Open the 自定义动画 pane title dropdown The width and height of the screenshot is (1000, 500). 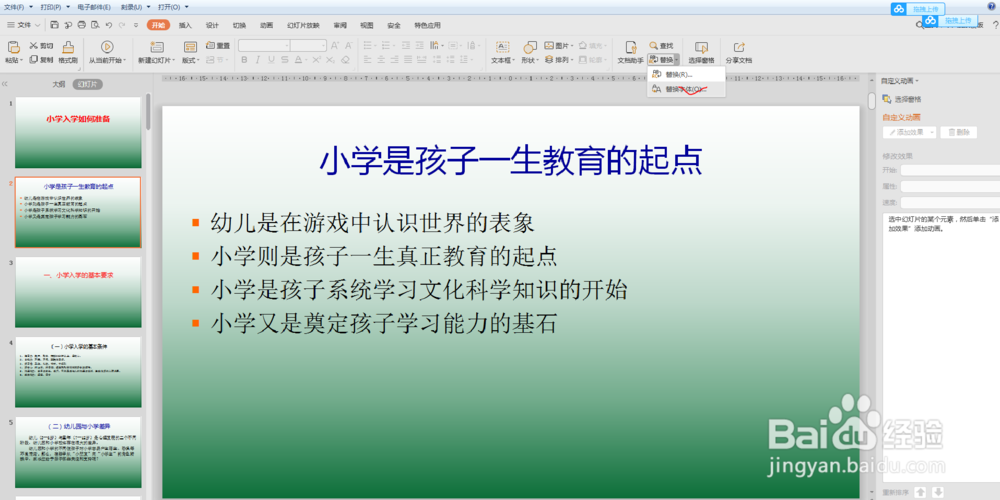tap(917, 81)
